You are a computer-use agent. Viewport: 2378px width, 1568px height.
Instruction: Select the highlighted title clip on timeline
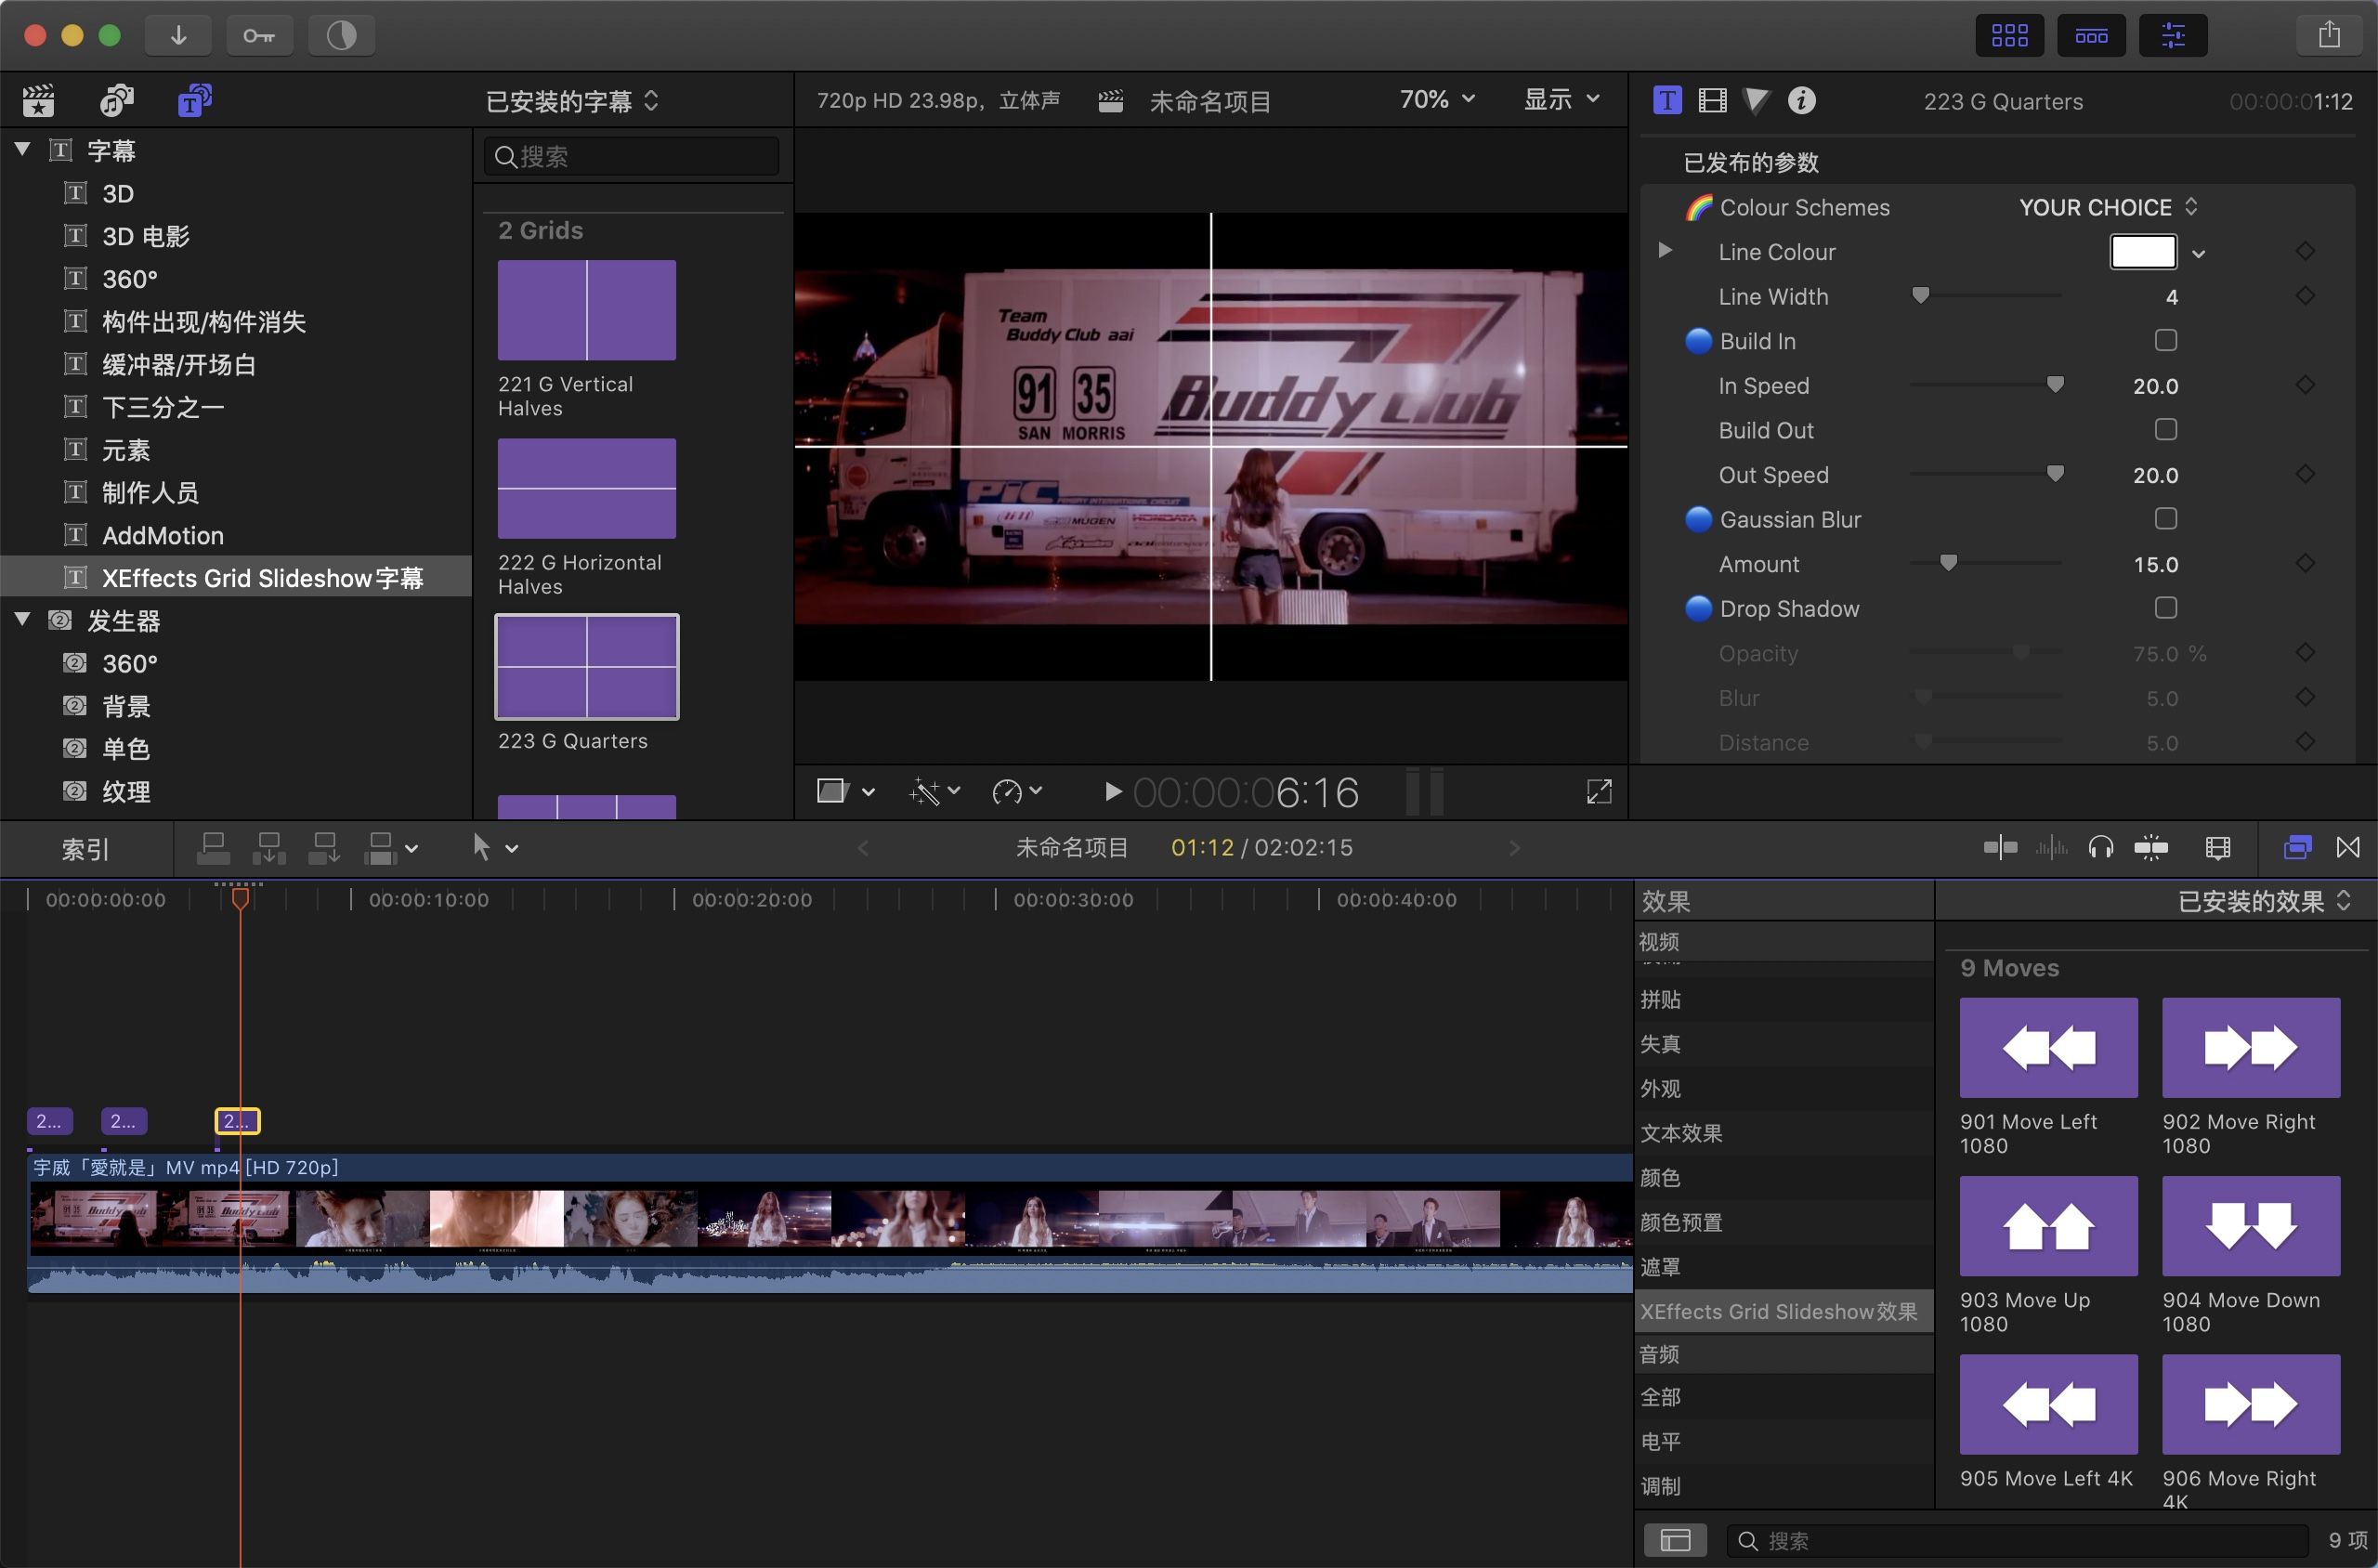[238, 1121]
